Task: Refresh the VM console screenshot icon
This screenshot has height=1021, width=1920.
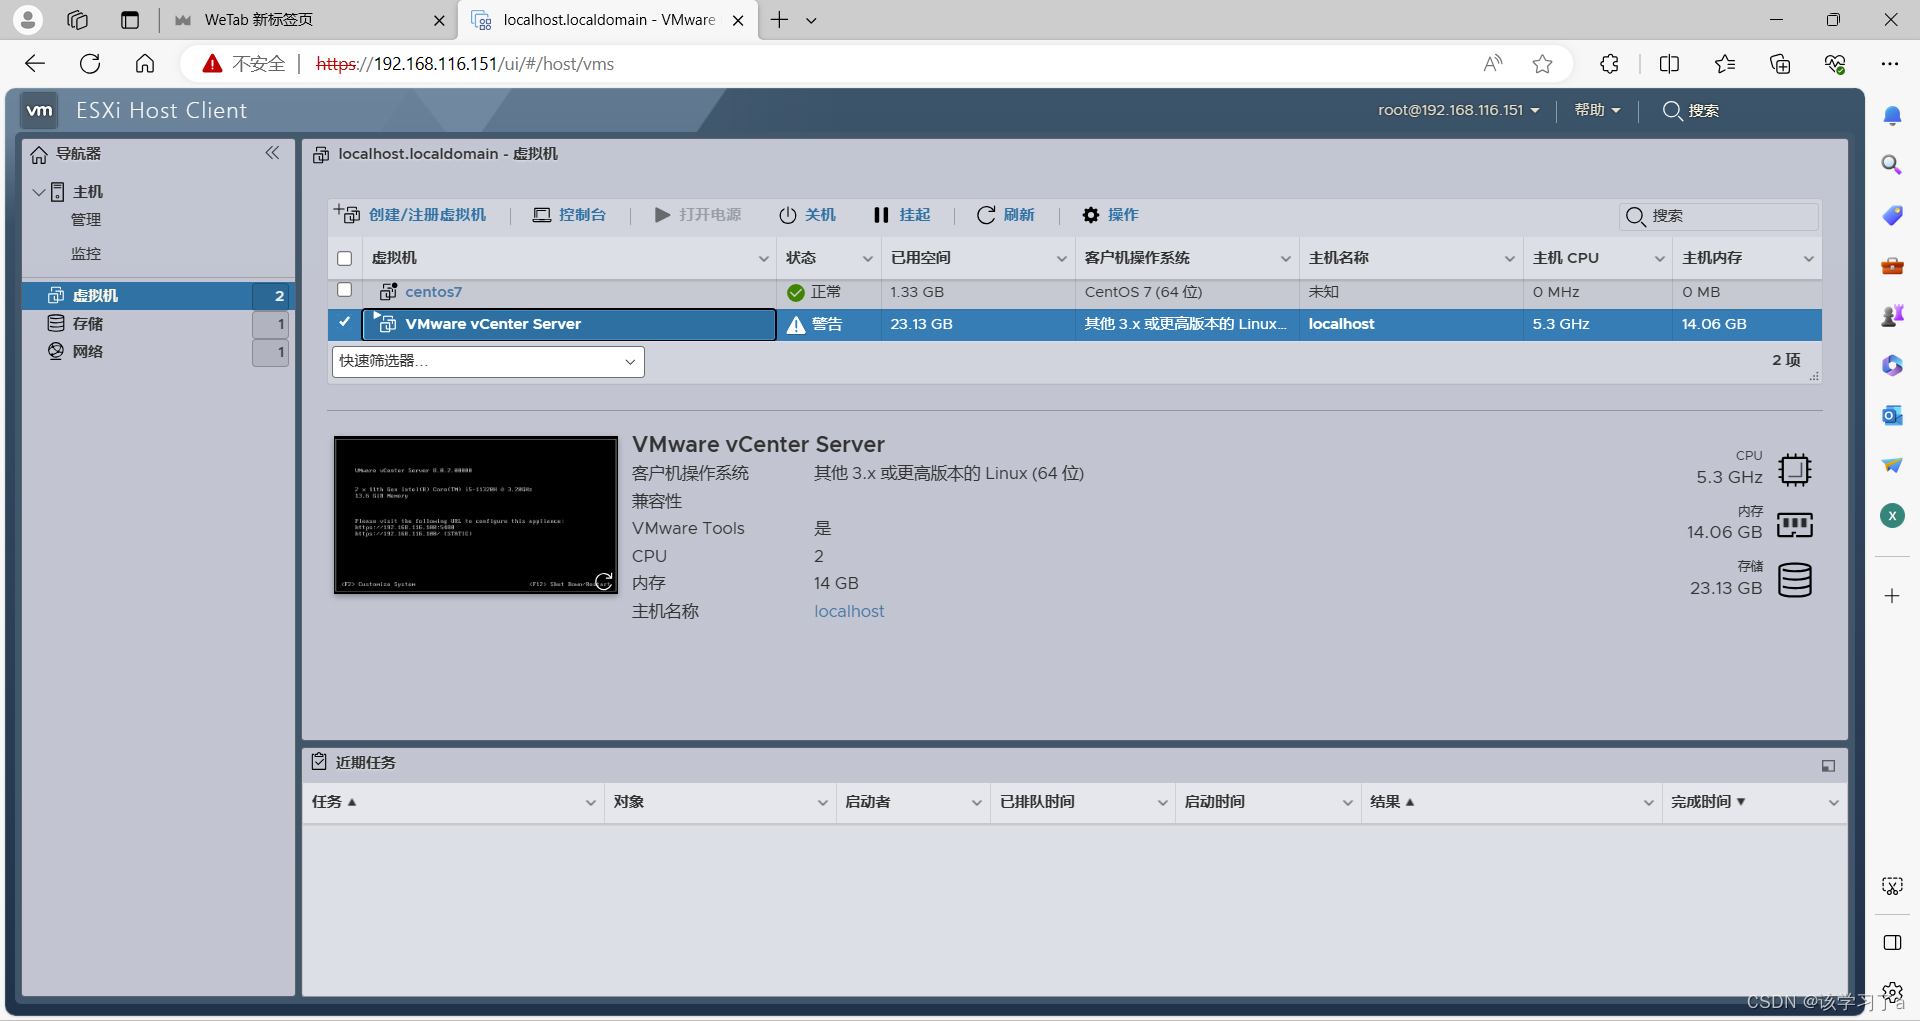Action: click(x=604, y=581)
